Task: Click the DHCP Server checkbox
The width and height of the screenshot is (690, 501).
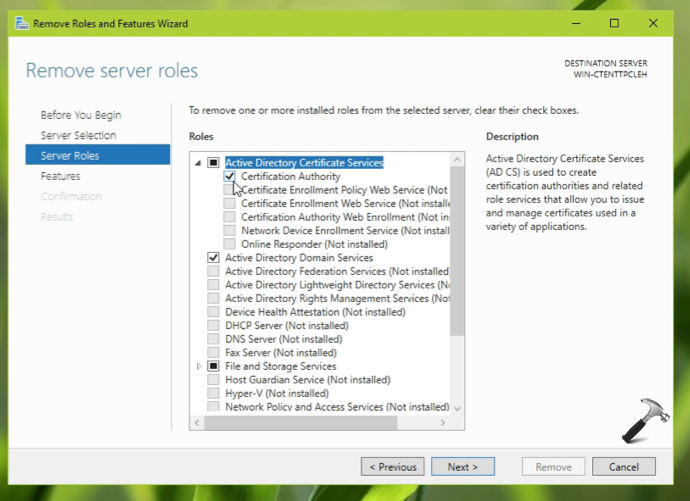Action: tap(213, 325)
